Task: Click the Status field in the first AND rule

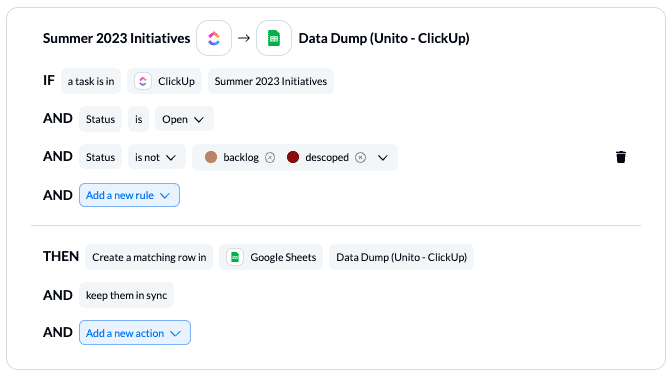Action: coord(100,119)
